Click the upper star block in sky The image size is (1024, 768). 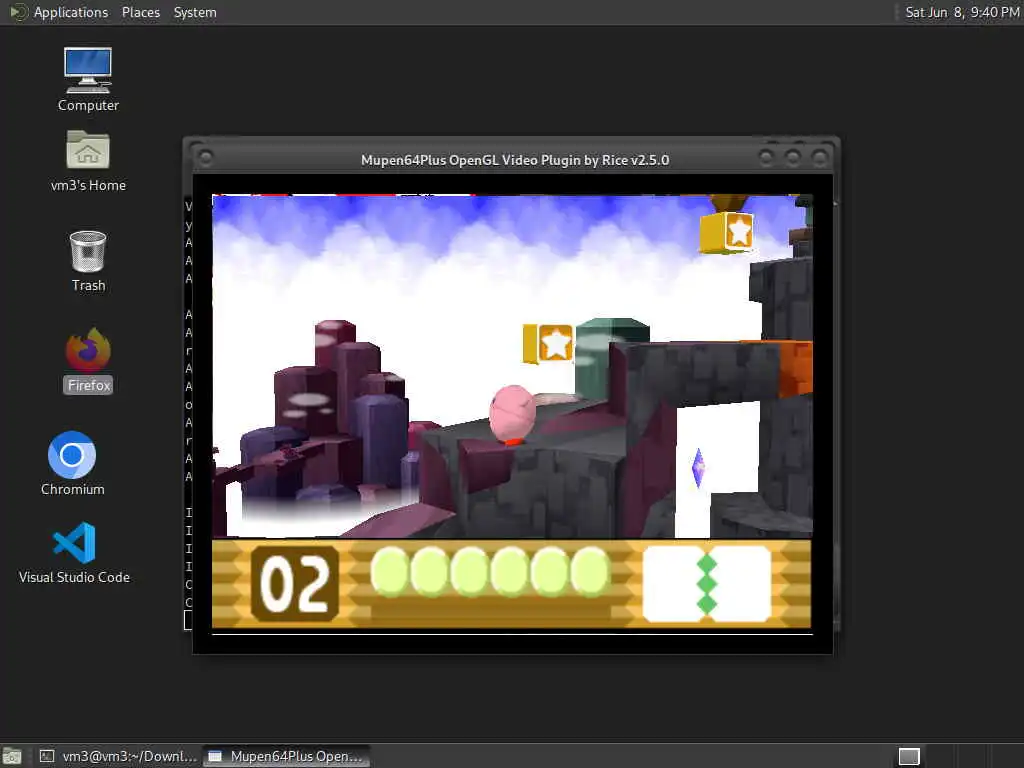tap(726, 232)
